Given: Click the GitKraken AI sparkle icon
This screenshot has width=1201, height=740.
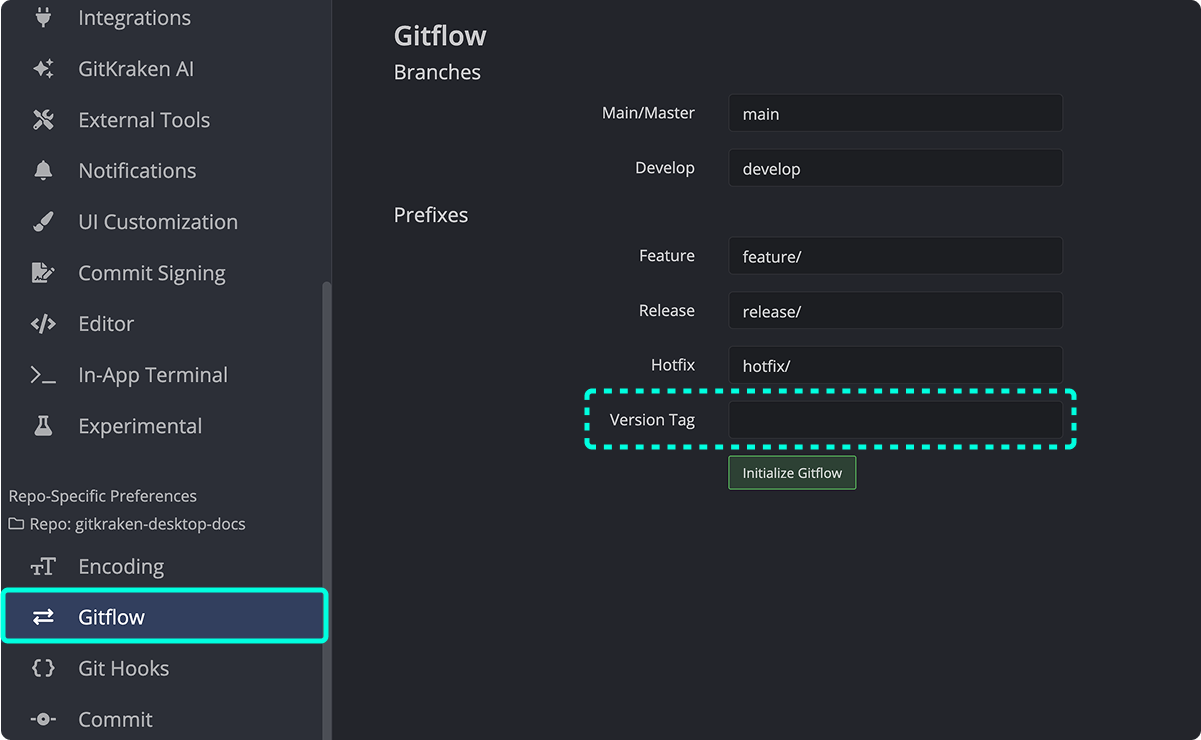Looking at the screenshot, I should click(x=44, y=68).
